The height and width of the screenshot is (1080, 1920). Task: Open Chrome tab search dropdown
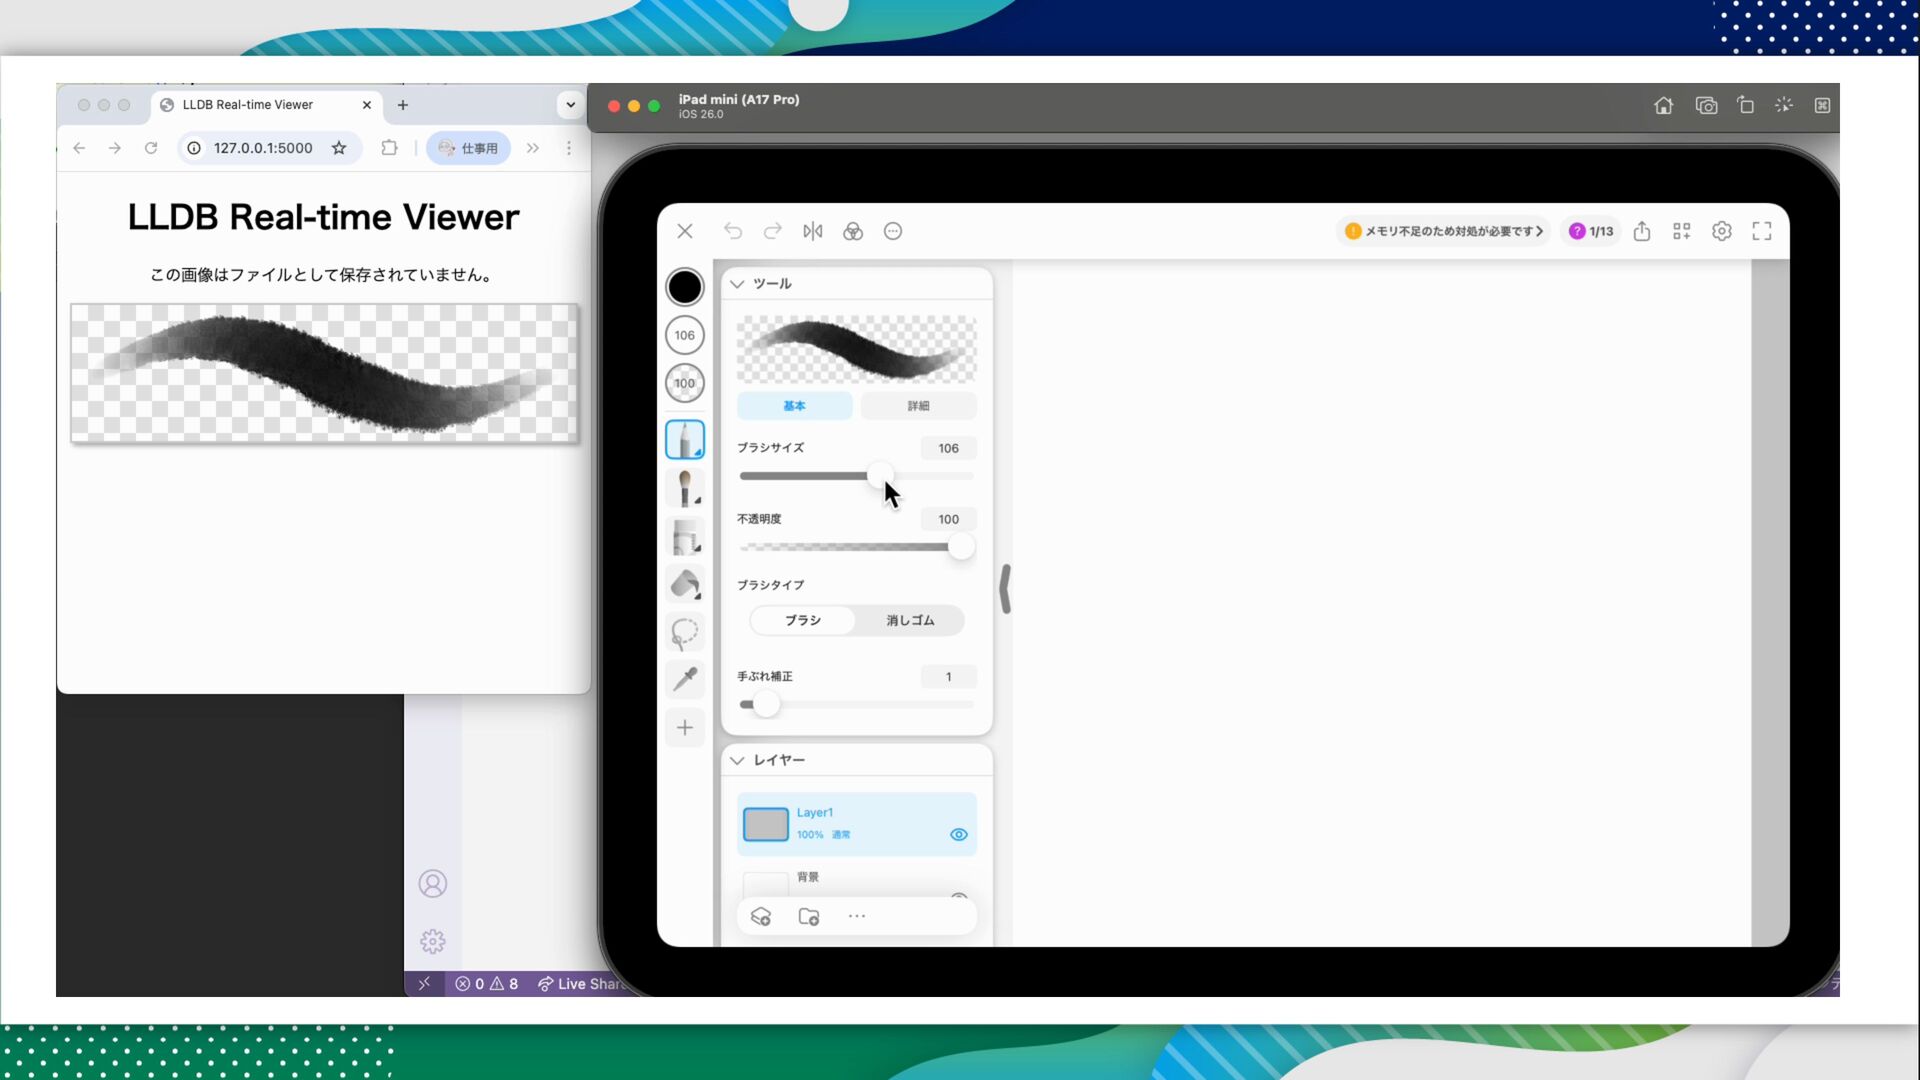(x=570, y=104)
